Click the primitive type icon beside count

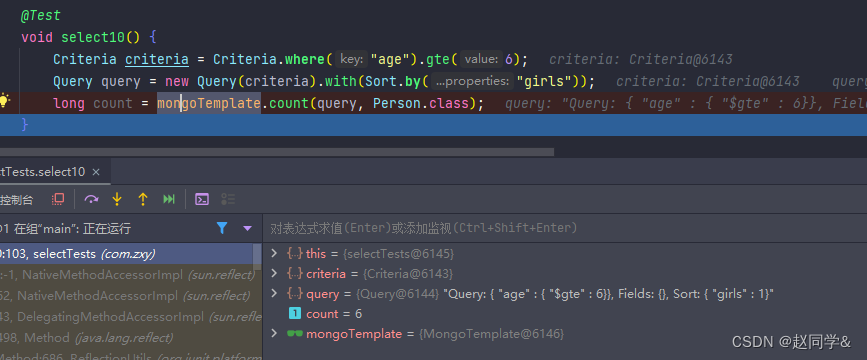pyautogui.click(x=295, y=314)
